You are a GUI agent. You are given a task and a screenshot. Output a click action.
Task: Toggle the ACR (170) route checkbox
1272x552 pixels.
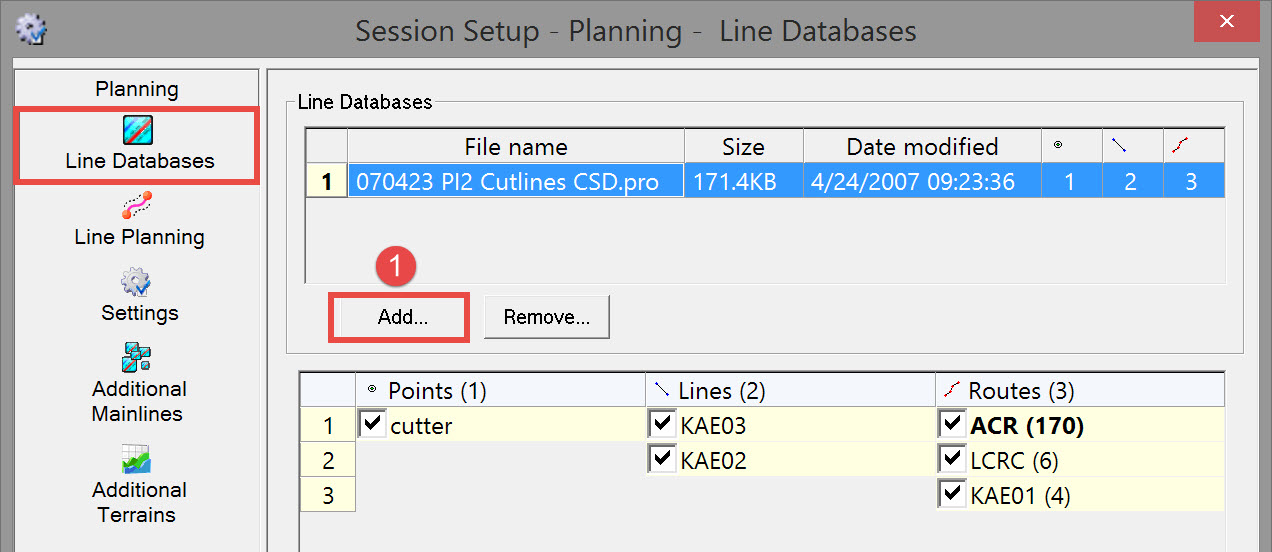951,424
